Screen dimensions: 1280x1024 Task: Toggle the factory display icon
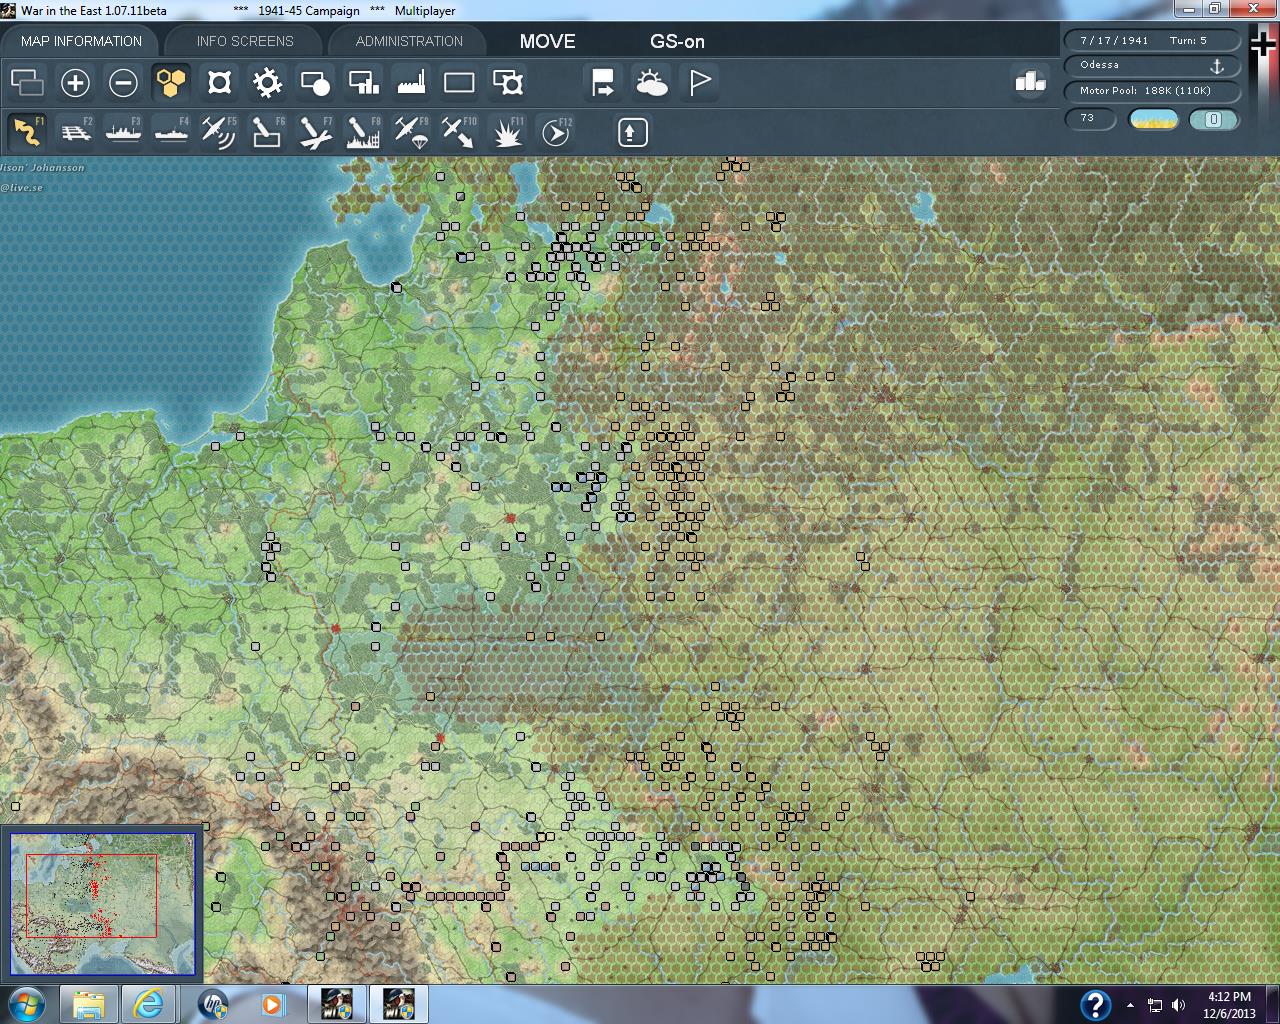tap(411, 82)
